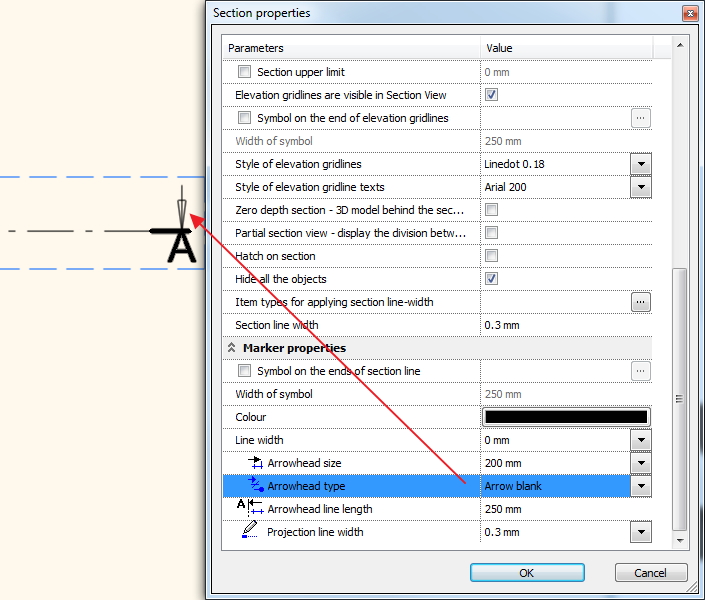Enable Symbol on the ends of section line
This screenshot has height=600, width=705.
(244, 371)
